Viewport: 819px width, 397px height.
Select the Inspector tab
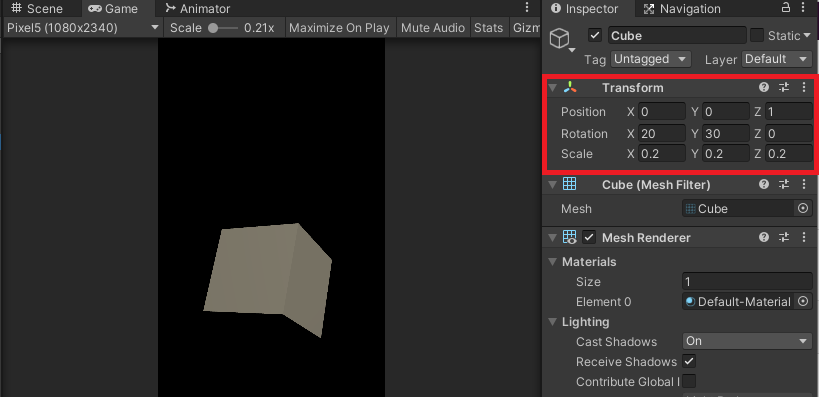pyautogui.click(x=585, y=9)
